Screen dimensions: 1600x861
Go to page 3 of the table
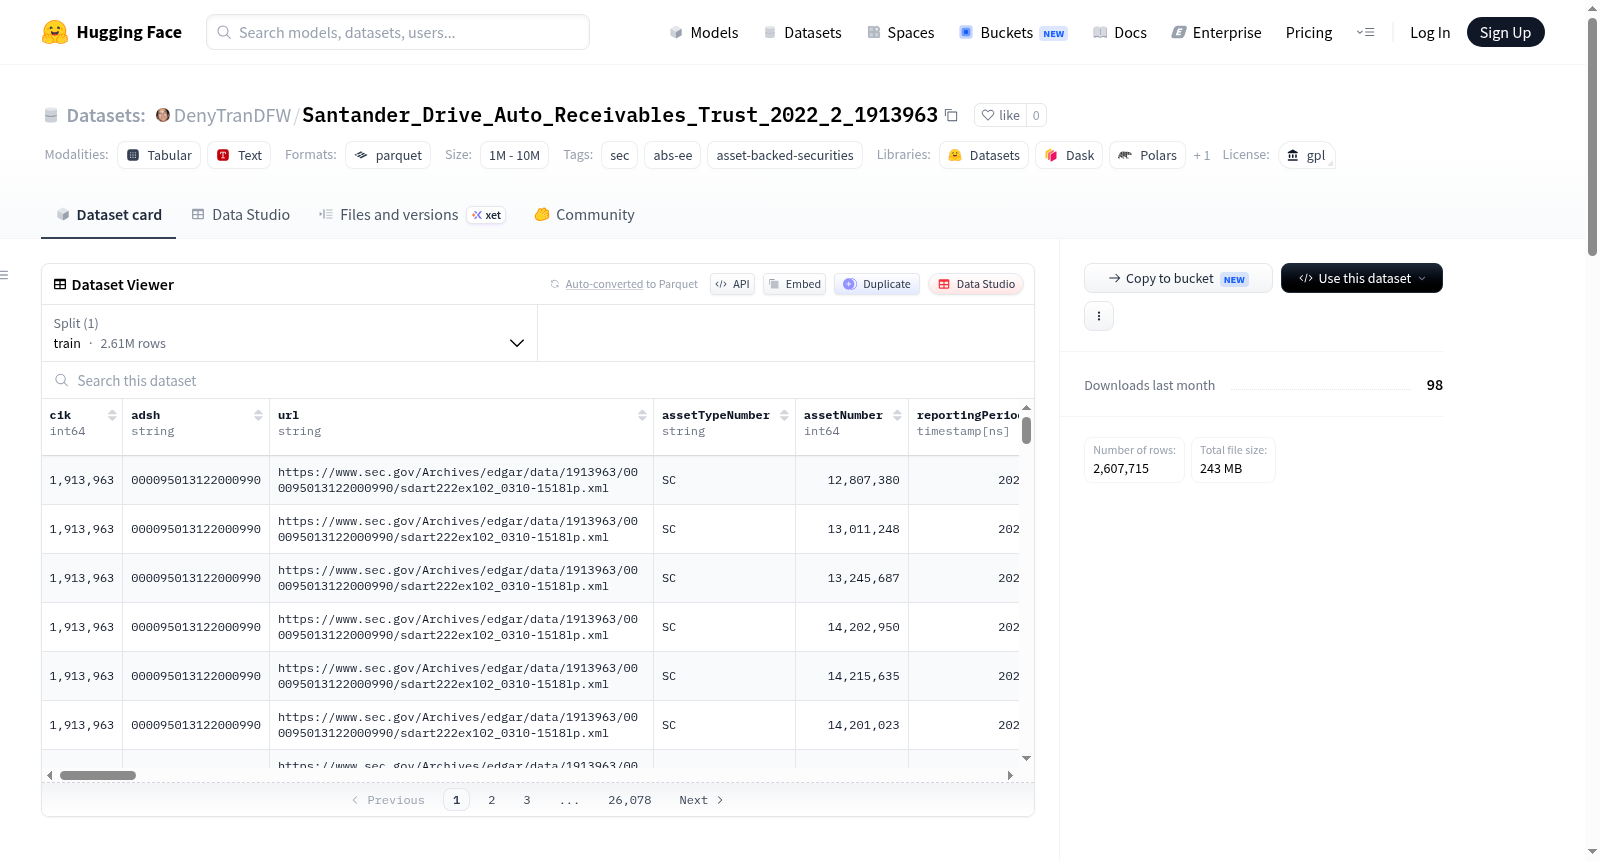(x=527, y=800)
